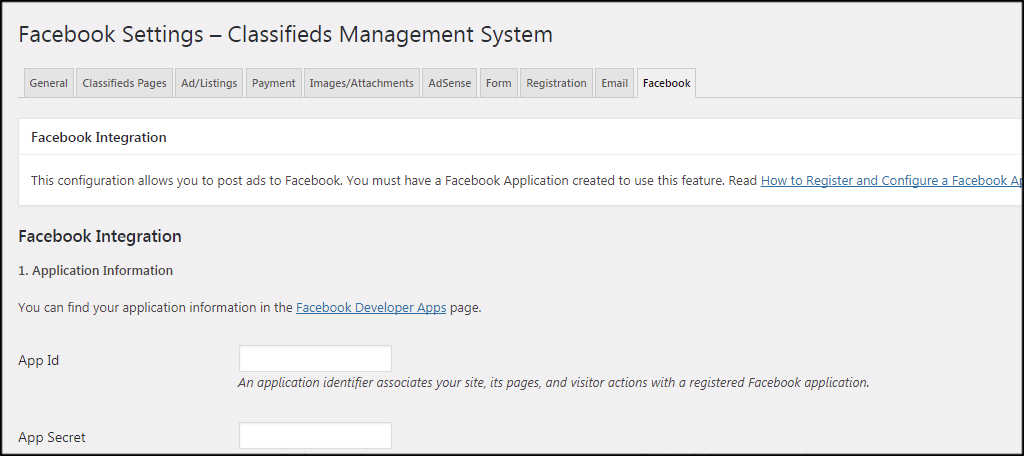Click the App Id field label

39,360
